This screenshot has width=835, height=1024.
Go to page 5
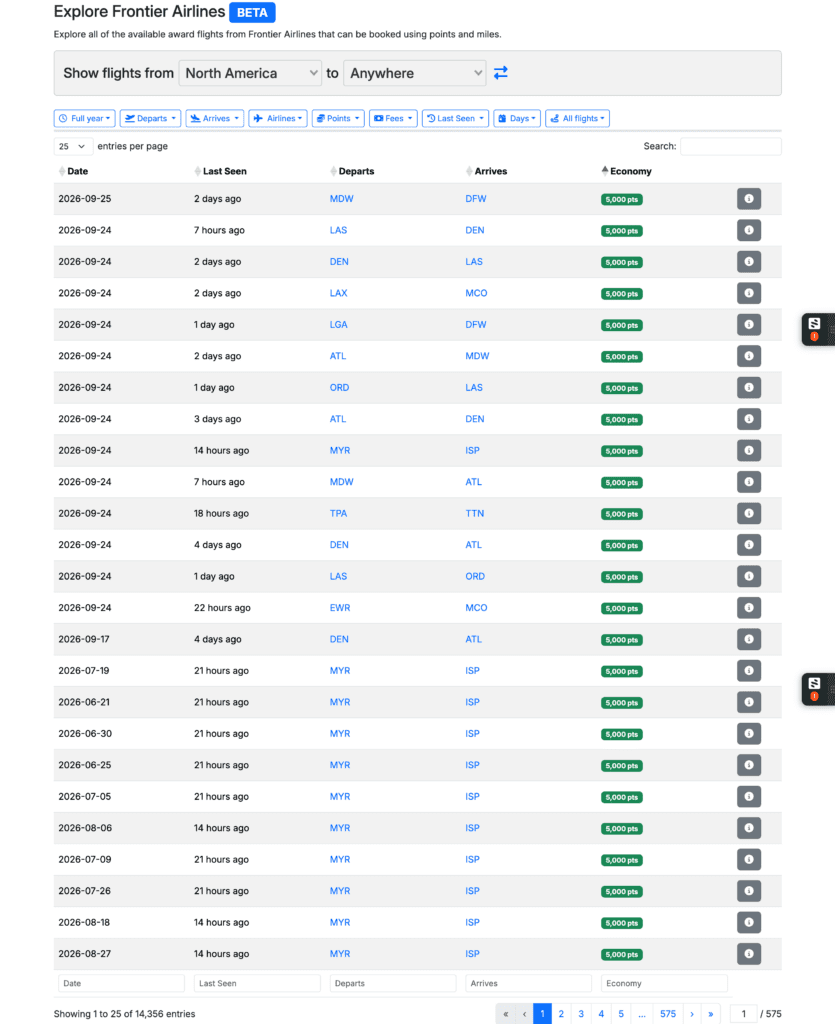[621, 1014]
